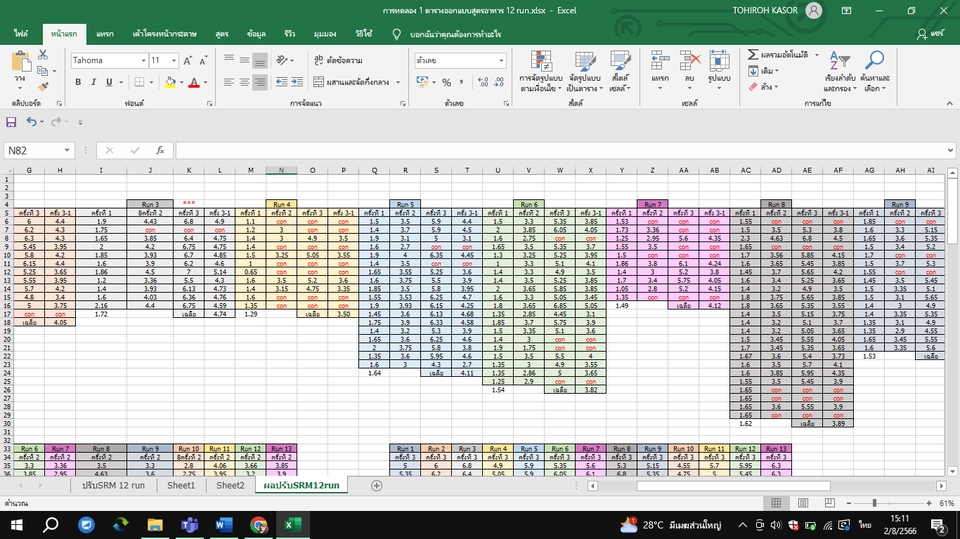
Task: Click the Insert cells icon
Action: click(660, 62)
